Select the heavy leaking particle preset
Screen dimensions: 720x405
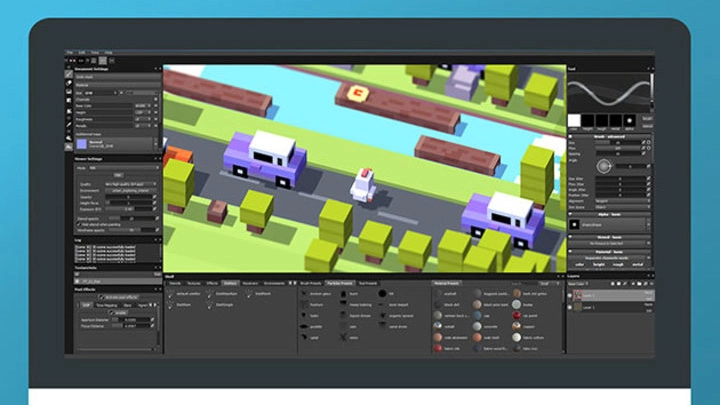356,305
